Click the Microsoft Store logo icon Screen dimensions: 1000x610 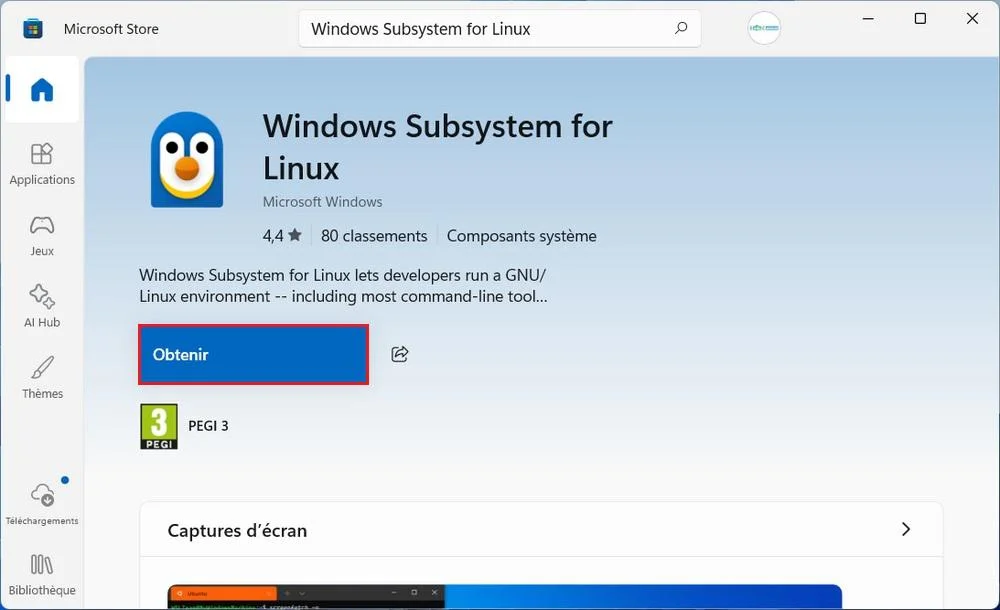[33, 29]
